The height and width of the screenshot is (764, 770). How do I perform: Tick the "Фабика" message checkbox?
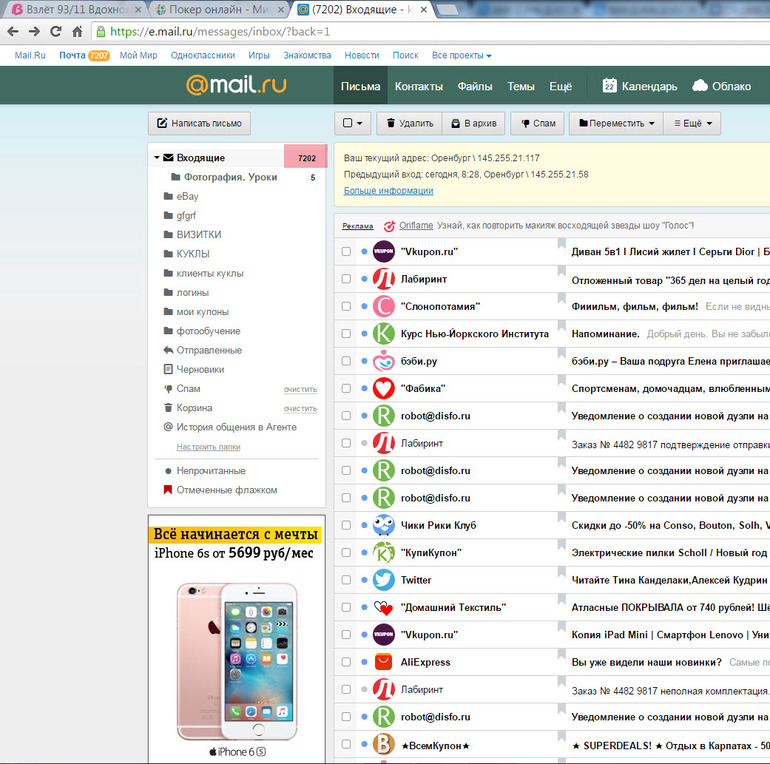[x=346, y=388]
